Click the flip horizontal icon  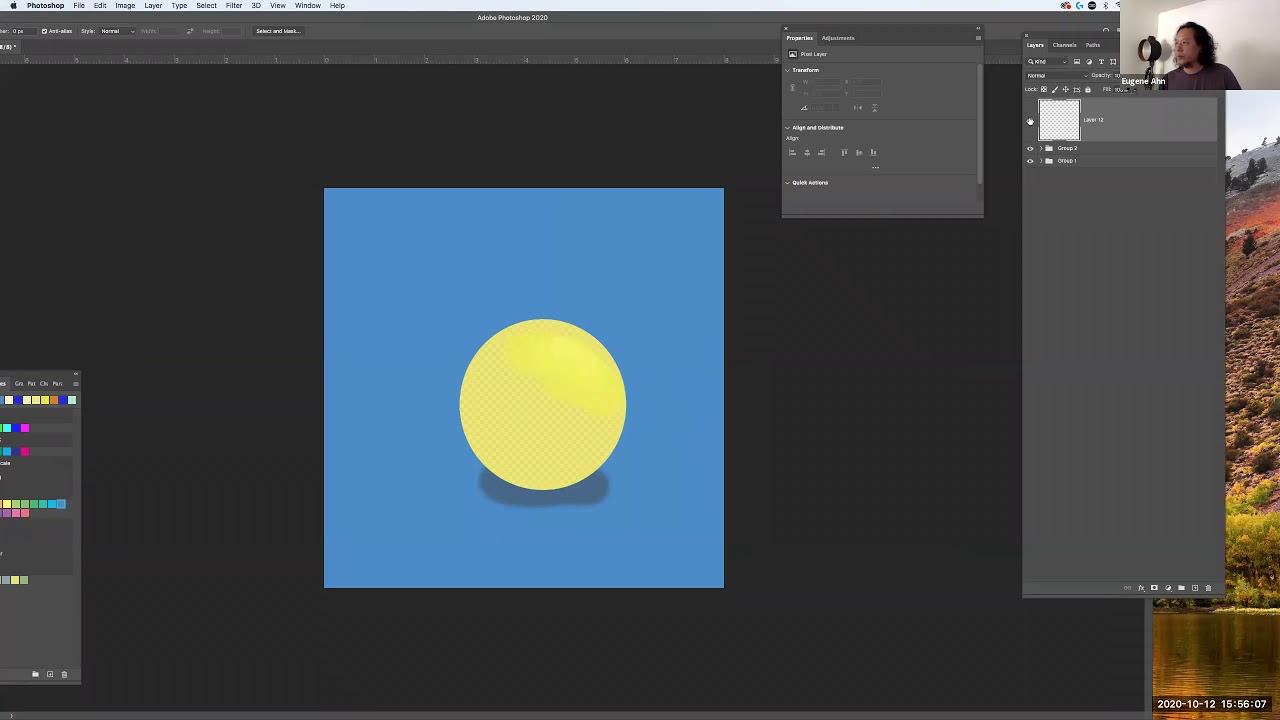(x=858, y=108)
